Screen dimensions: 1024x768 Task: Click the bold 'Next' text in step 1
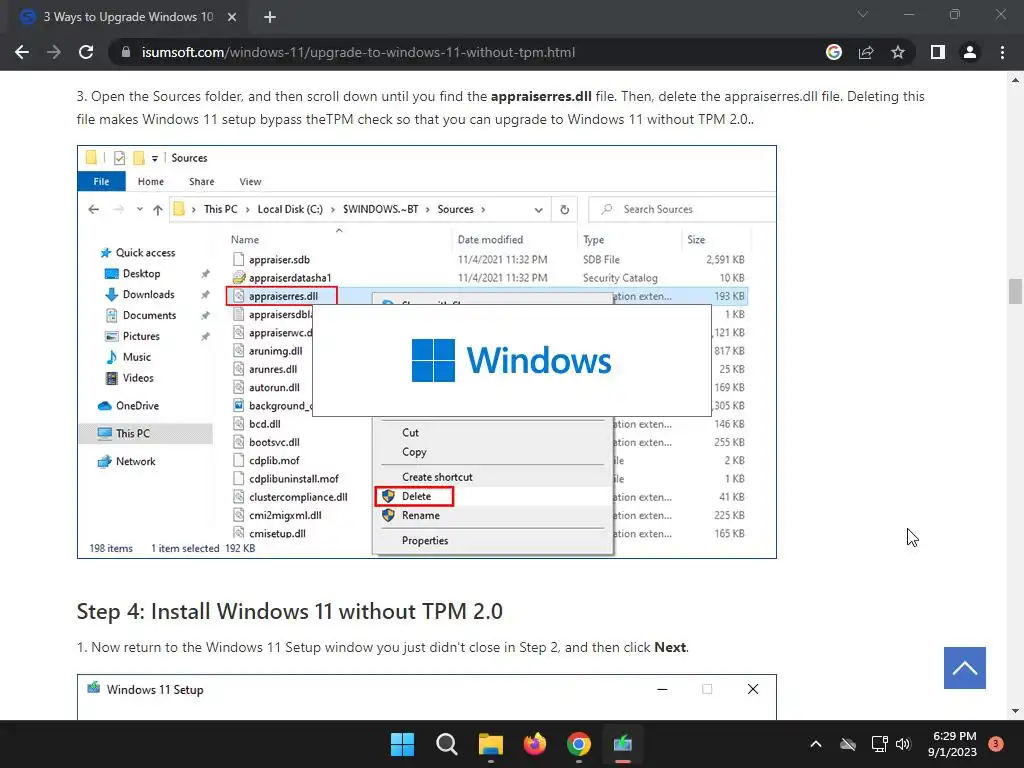click(x=670, y=647)
